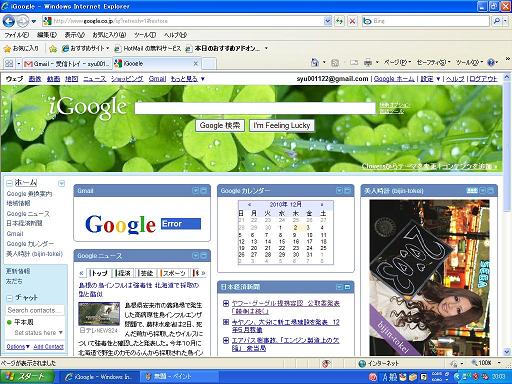This screenshot has width=512, height=384.
Task: Select Google ニュース in the left sidebar
Action: [x=28, y=214]
